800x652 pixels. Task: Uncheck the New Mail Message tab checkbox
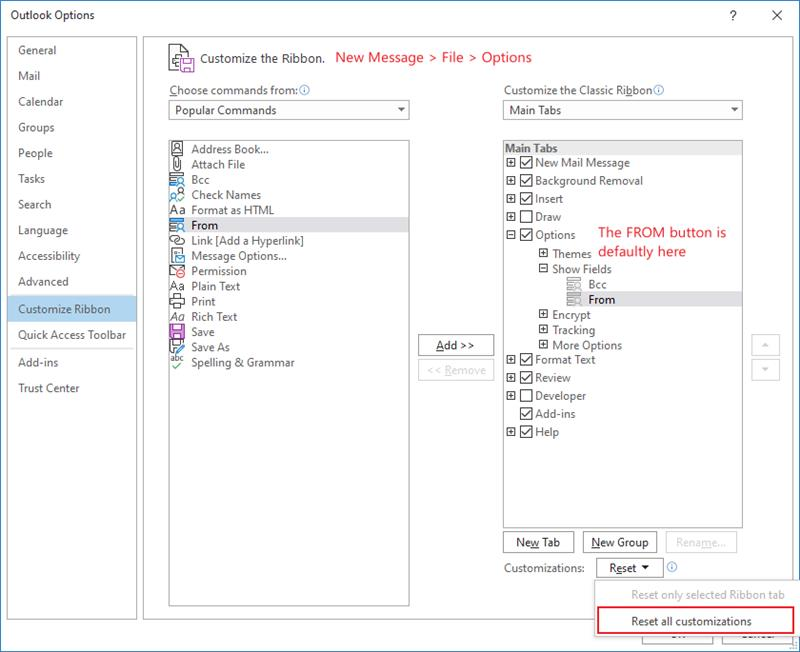tap(526, 163)
